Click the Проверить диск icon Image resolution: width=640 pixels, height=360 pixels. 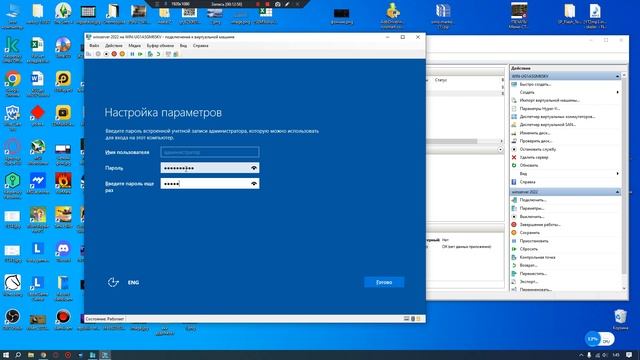pyautogui.click(x=514, y=141)
